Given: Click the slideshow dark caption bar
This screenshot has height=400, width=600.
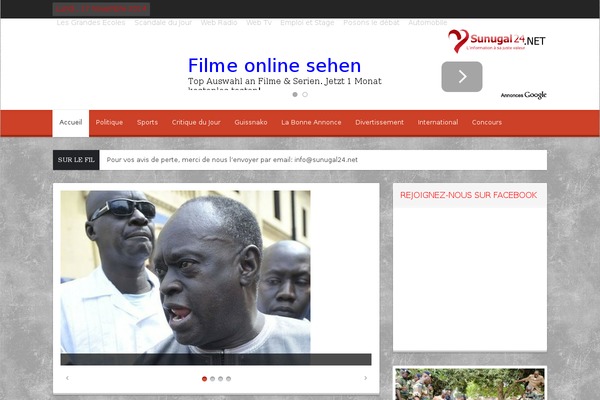Looking at the screenshot, I should (x=216, y=359).
